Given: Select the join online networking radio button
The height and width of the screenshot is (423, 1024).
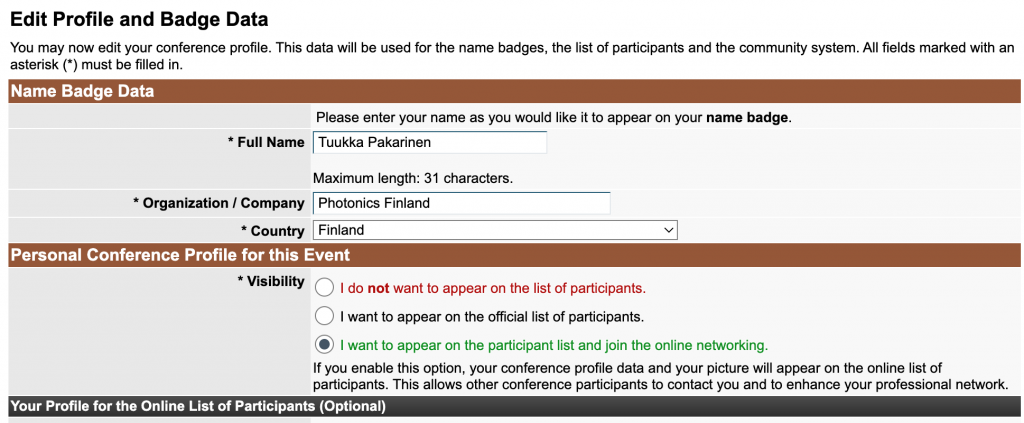Looking at the screenshot, I should [x=324, y=344].
